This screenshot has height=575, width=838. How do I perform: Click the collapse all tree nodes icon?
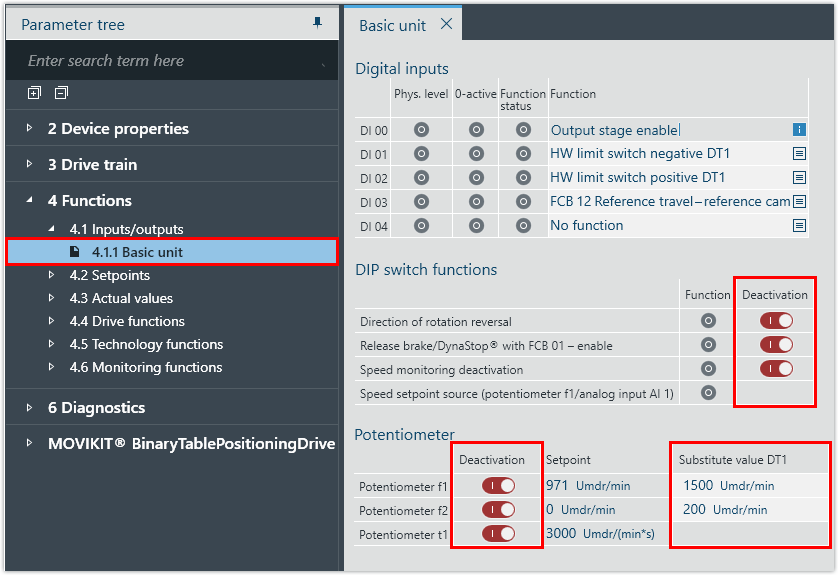pos(61,93)
